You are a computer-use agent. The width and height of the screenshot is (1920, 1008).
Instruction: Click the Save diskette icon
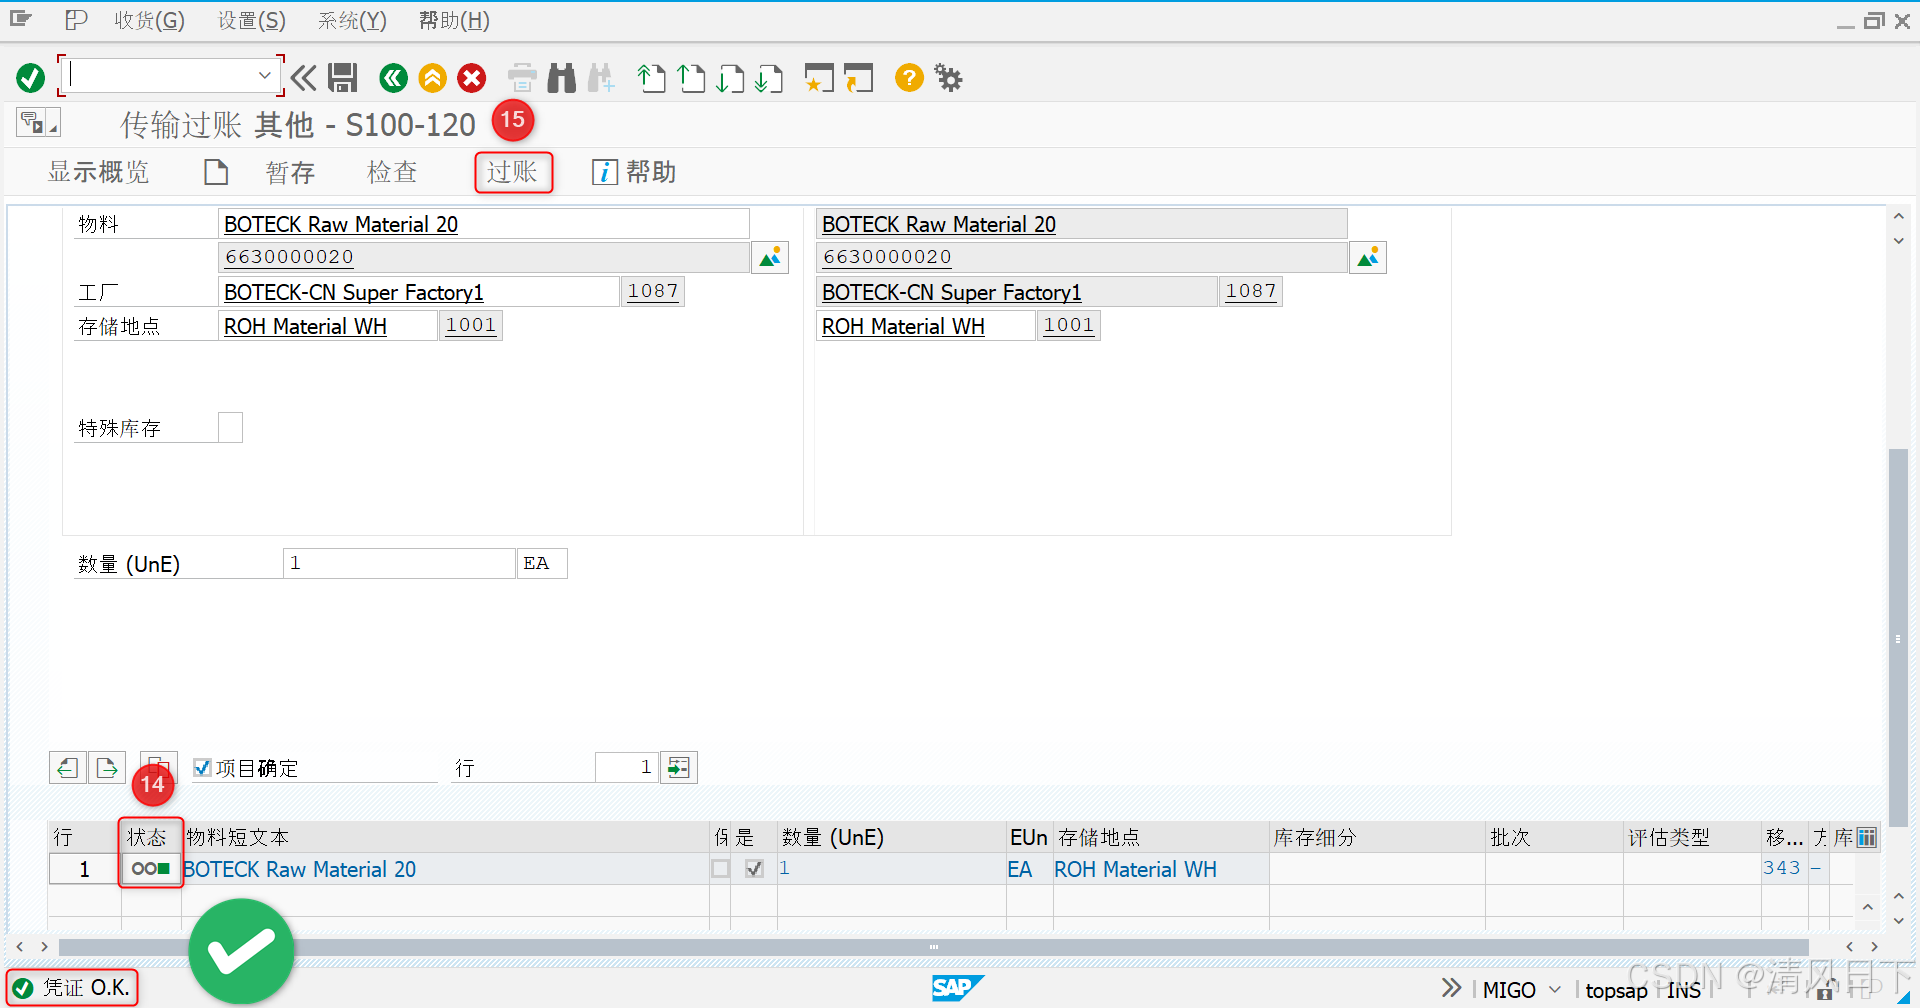click(343, 78)
